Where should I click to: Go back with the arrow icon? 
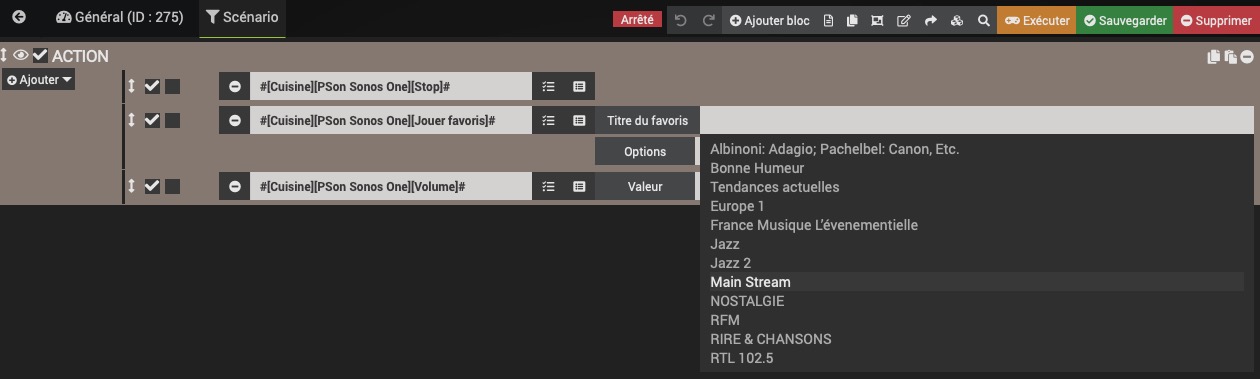pos(18,18)
